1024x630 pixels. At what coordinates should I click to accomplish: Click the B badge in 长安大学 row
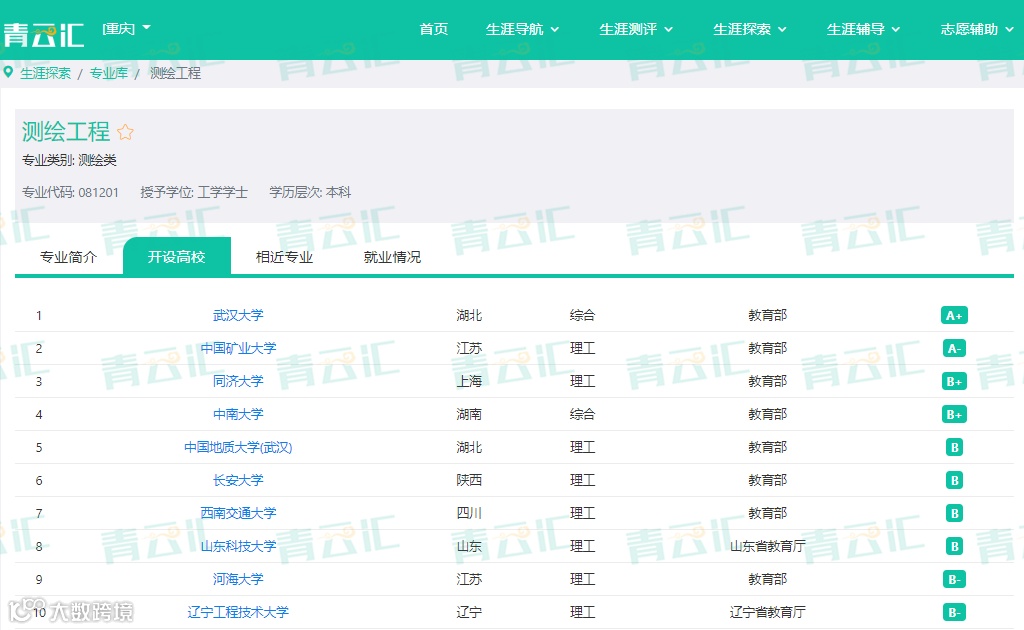click(x=954, y=480)
